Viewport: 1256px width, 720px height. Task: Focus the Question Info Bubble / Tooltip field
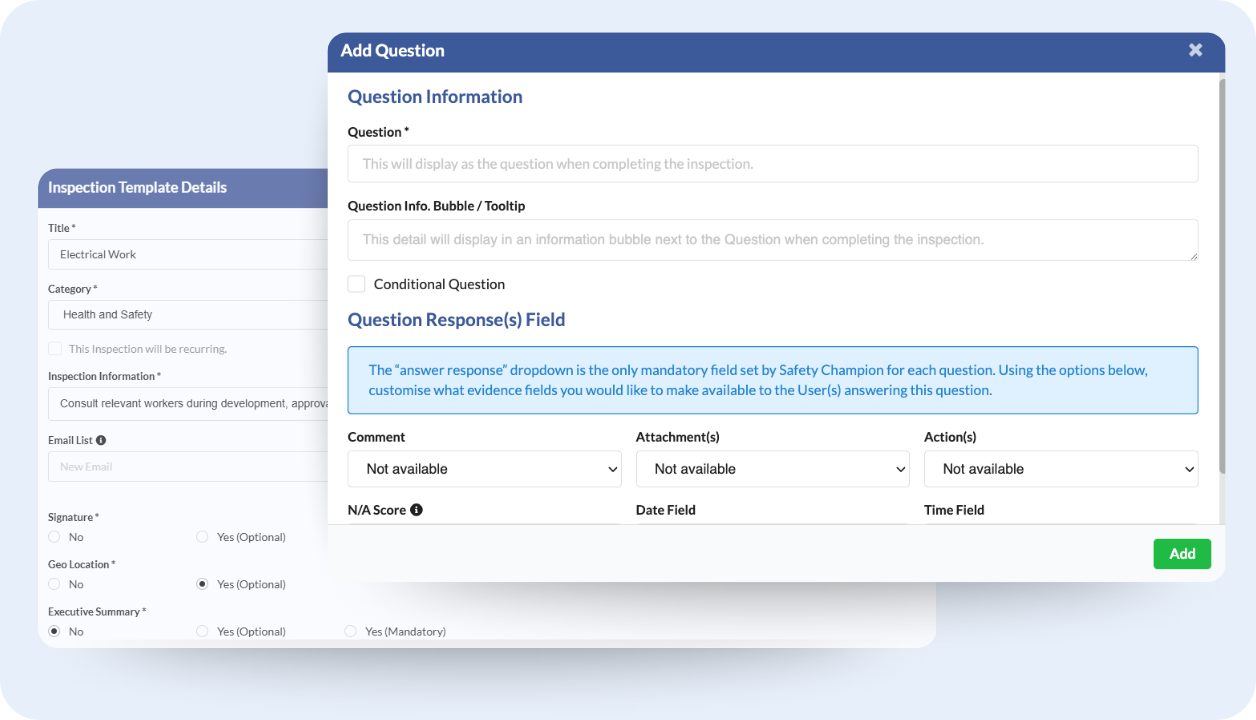pyautogui.click(x=772, y=240)
